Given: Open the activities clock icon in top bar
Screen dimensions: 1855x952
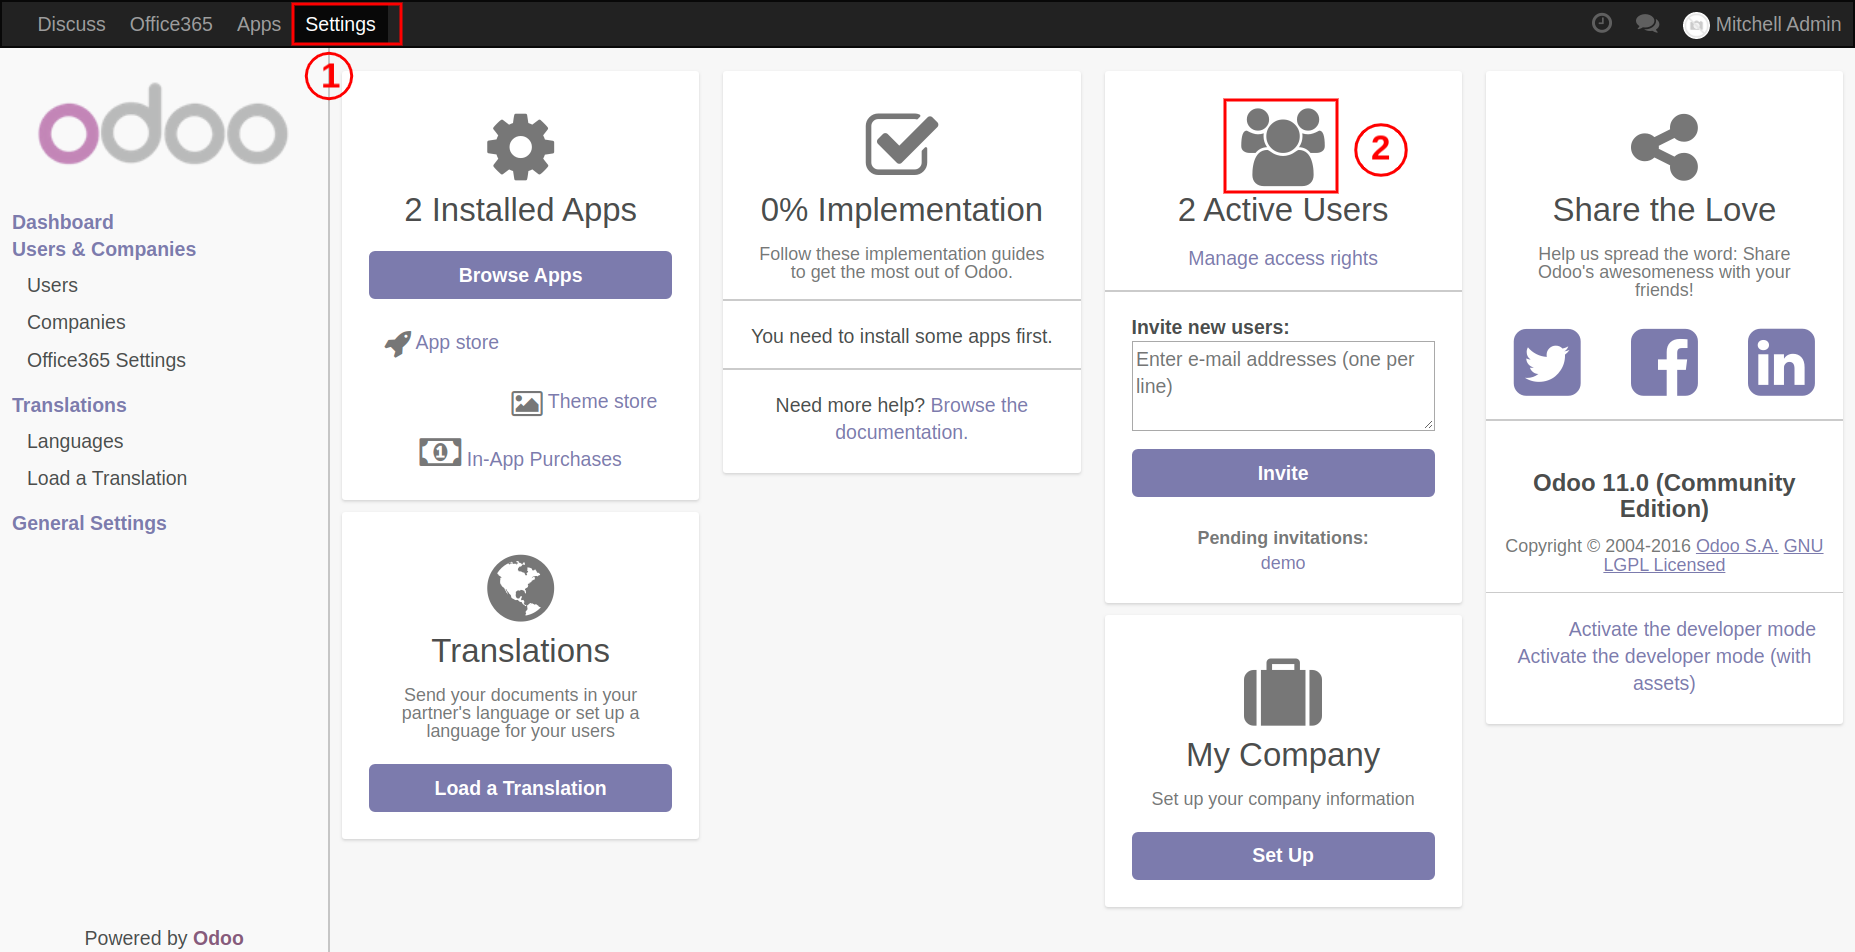Looking at the screenshot, I should (1601, 23).
